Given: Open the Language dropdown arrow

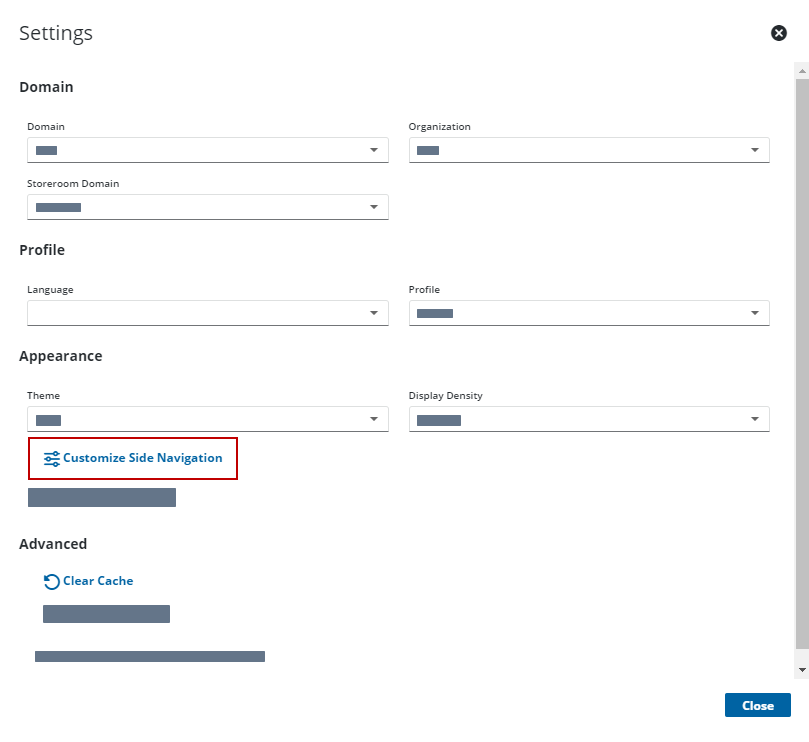Looking at the screenshot, I should [373, 313].
